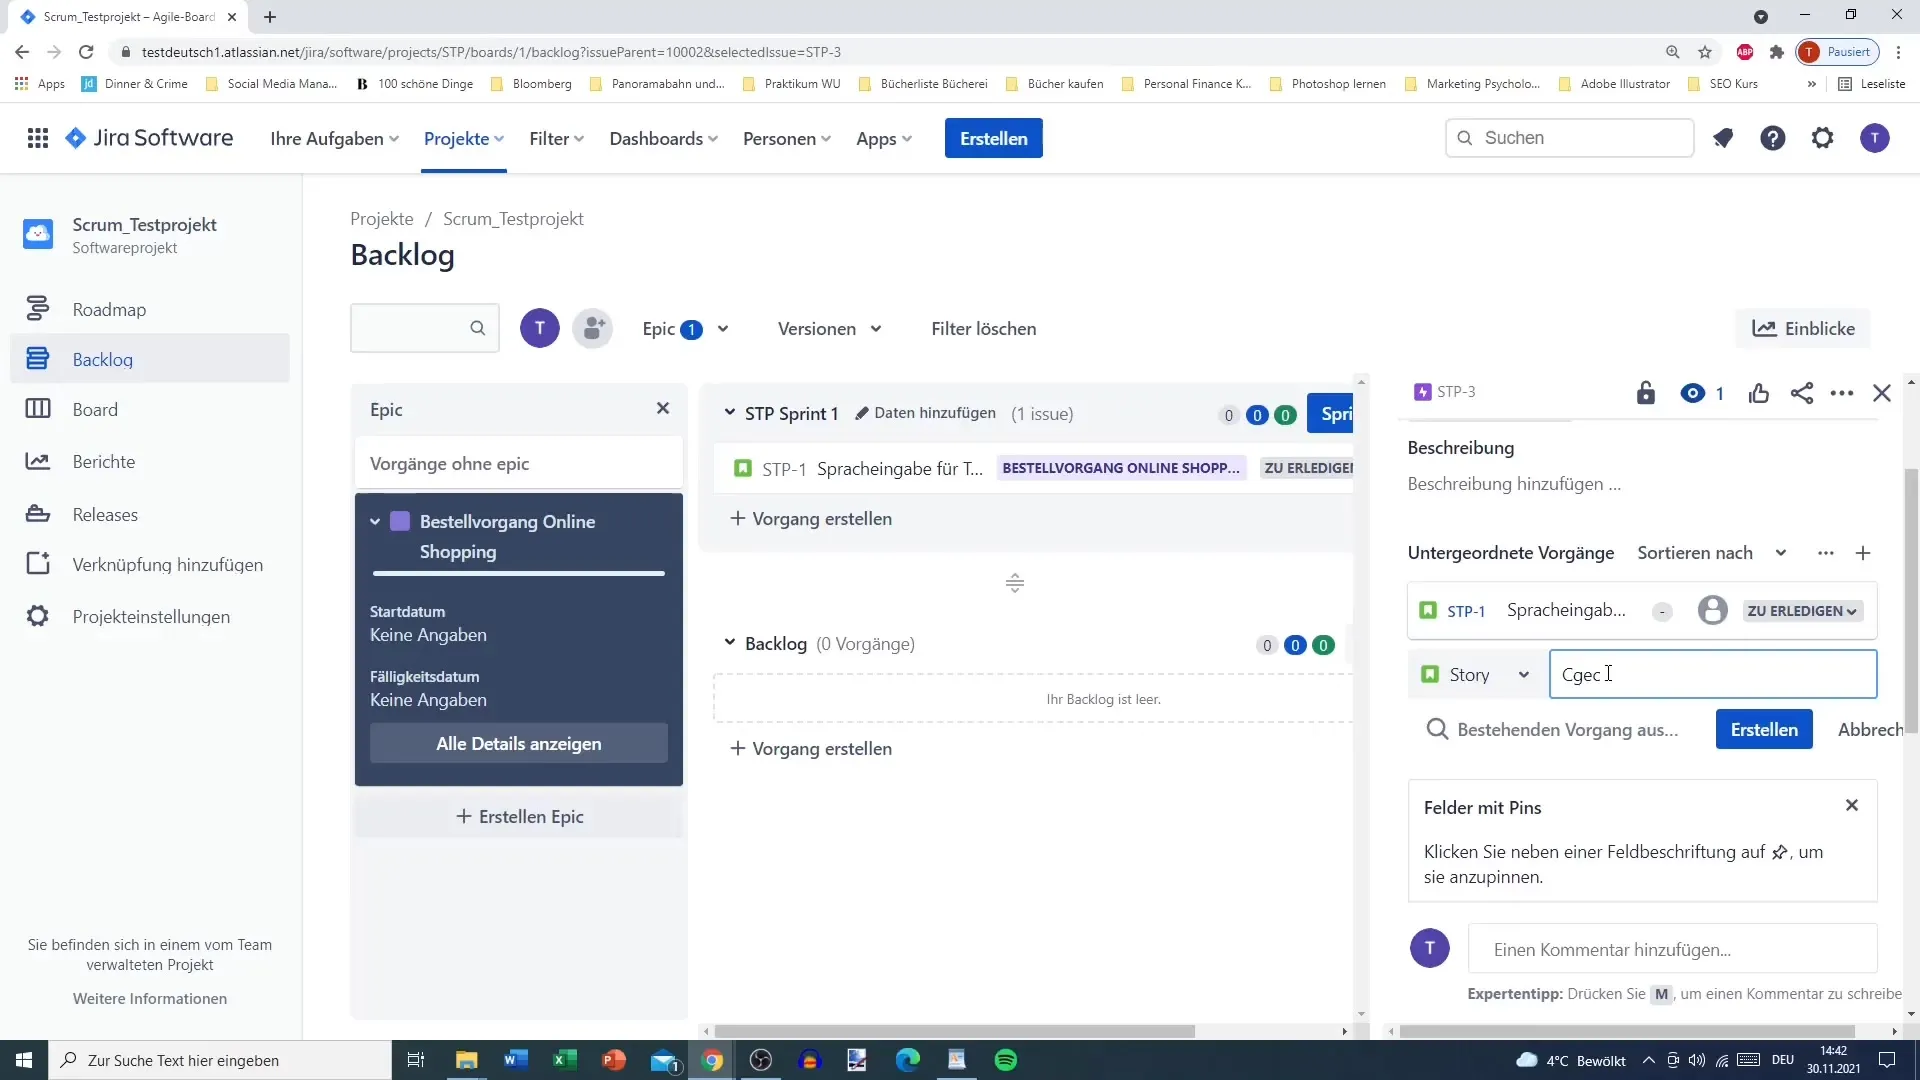The width and height of the screenshot is (1920, 1080).
Task: Click the lock icon on STP-3
Action: (x=1644, y=392)
